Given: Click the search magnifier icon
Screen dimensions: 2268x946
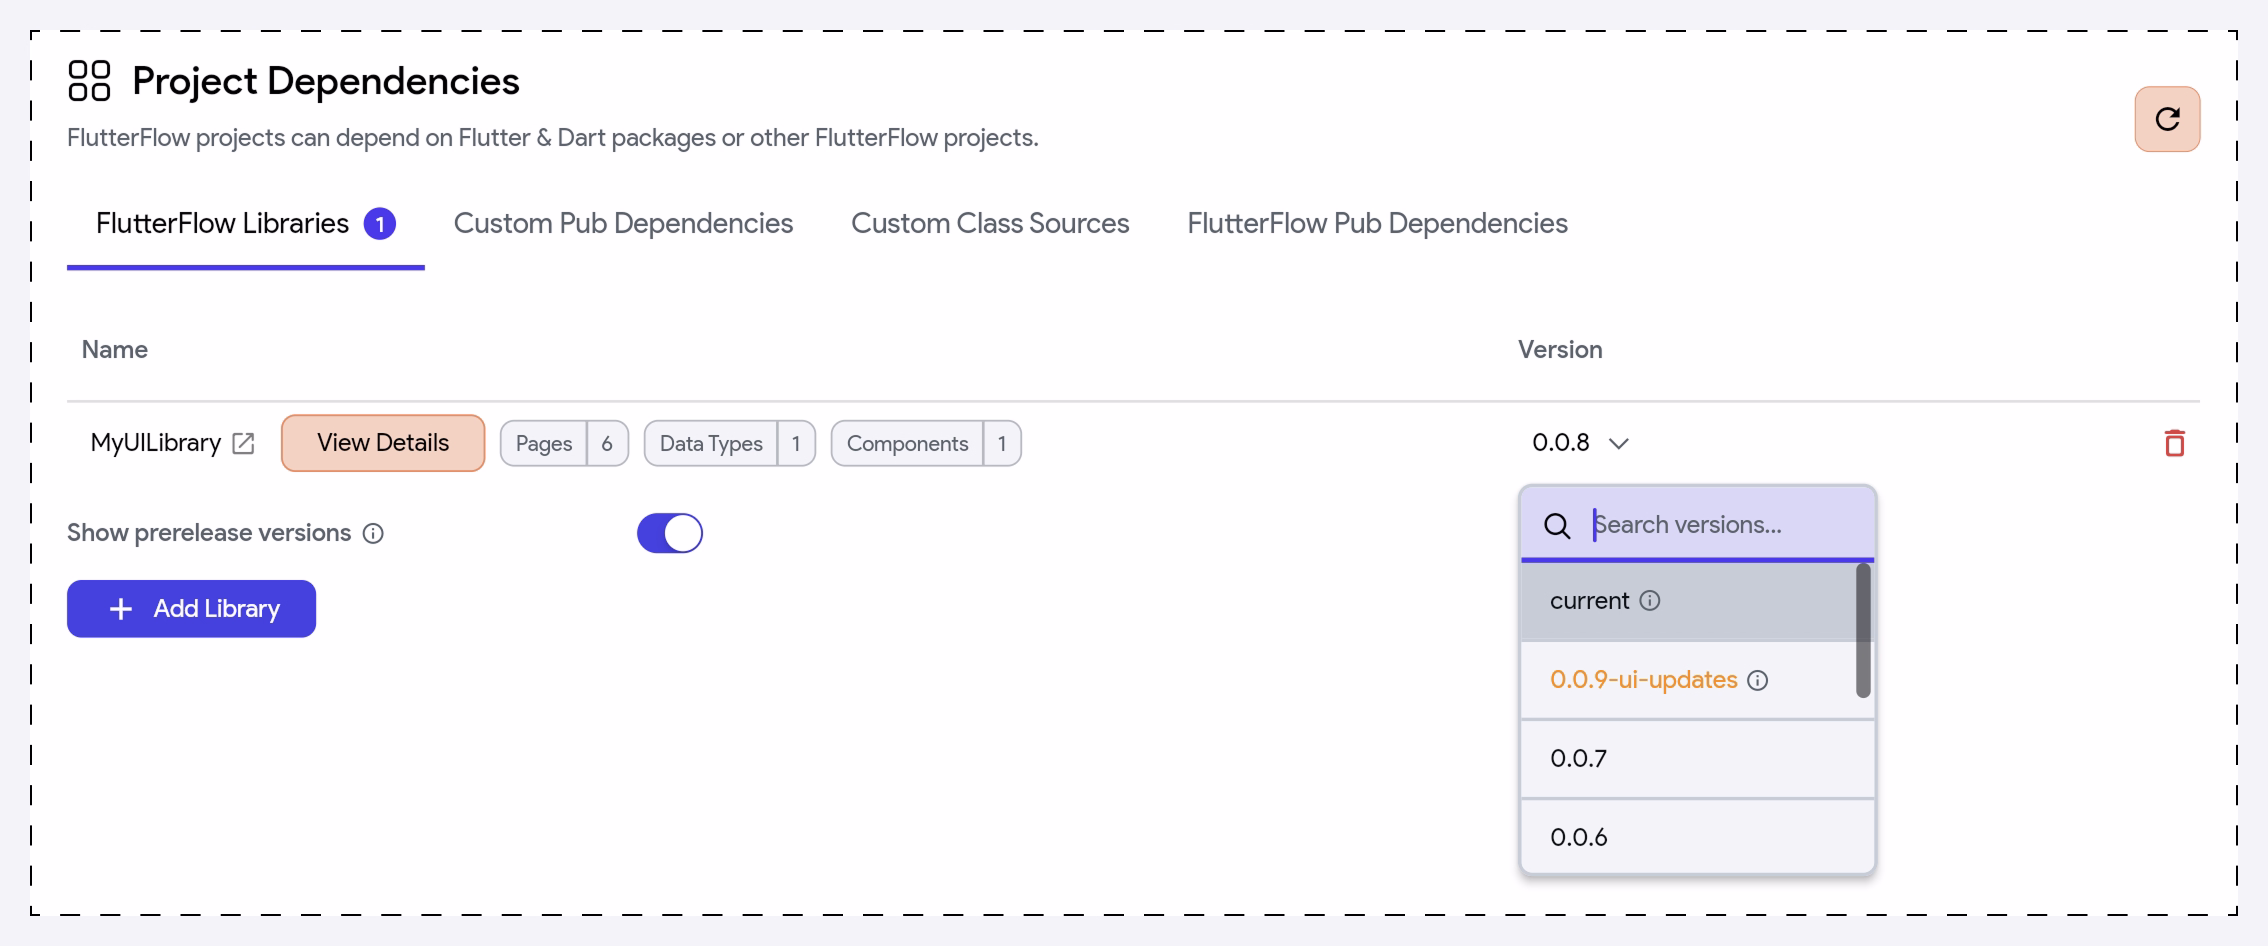Looking at the screenshot, I should [x=1557, y=525].
